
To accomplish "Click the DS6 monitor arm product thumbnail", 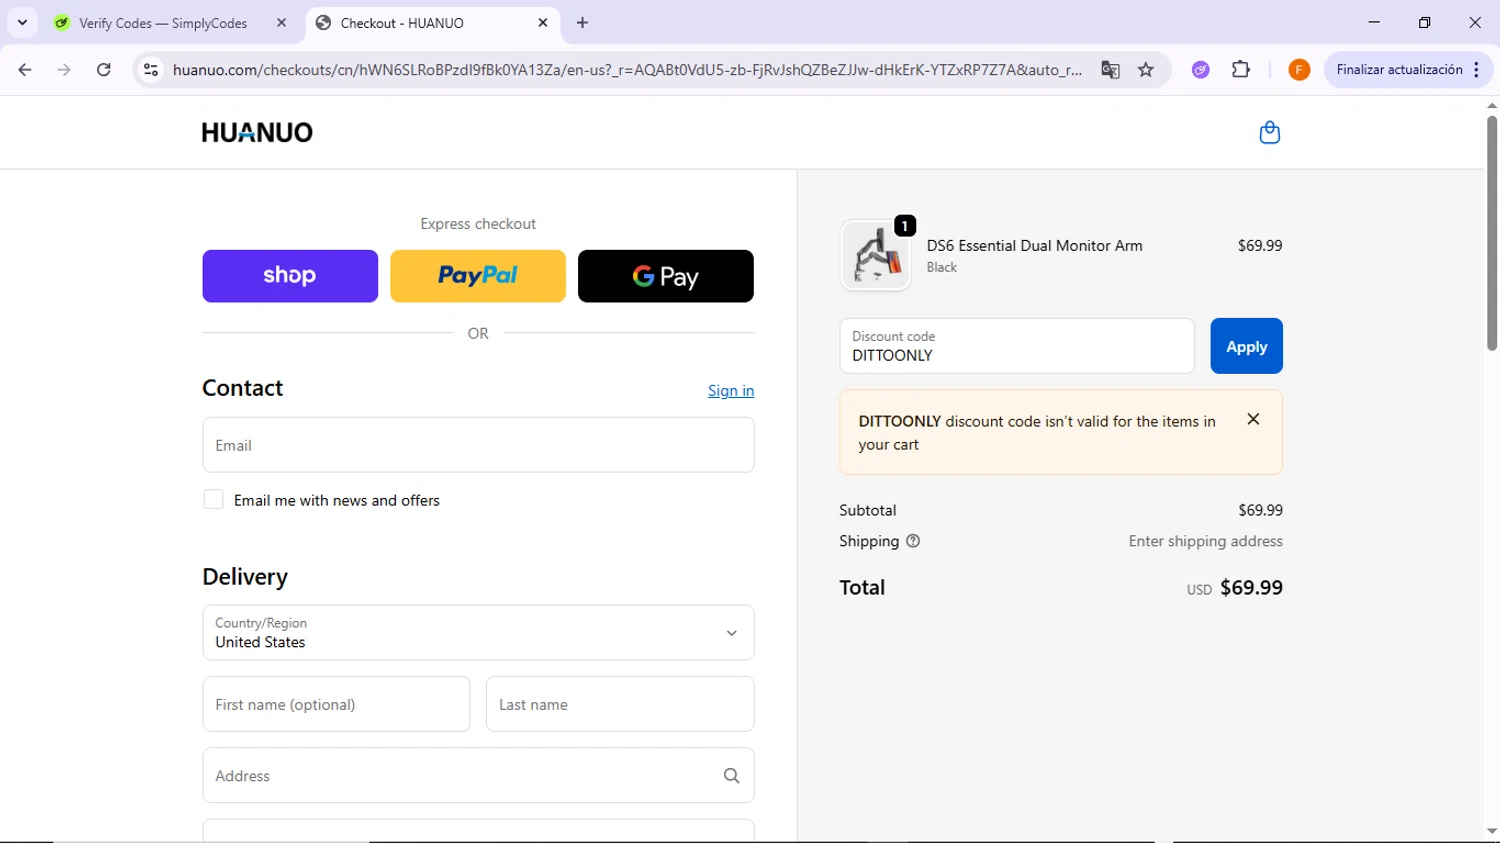I will tap(875, 255).
